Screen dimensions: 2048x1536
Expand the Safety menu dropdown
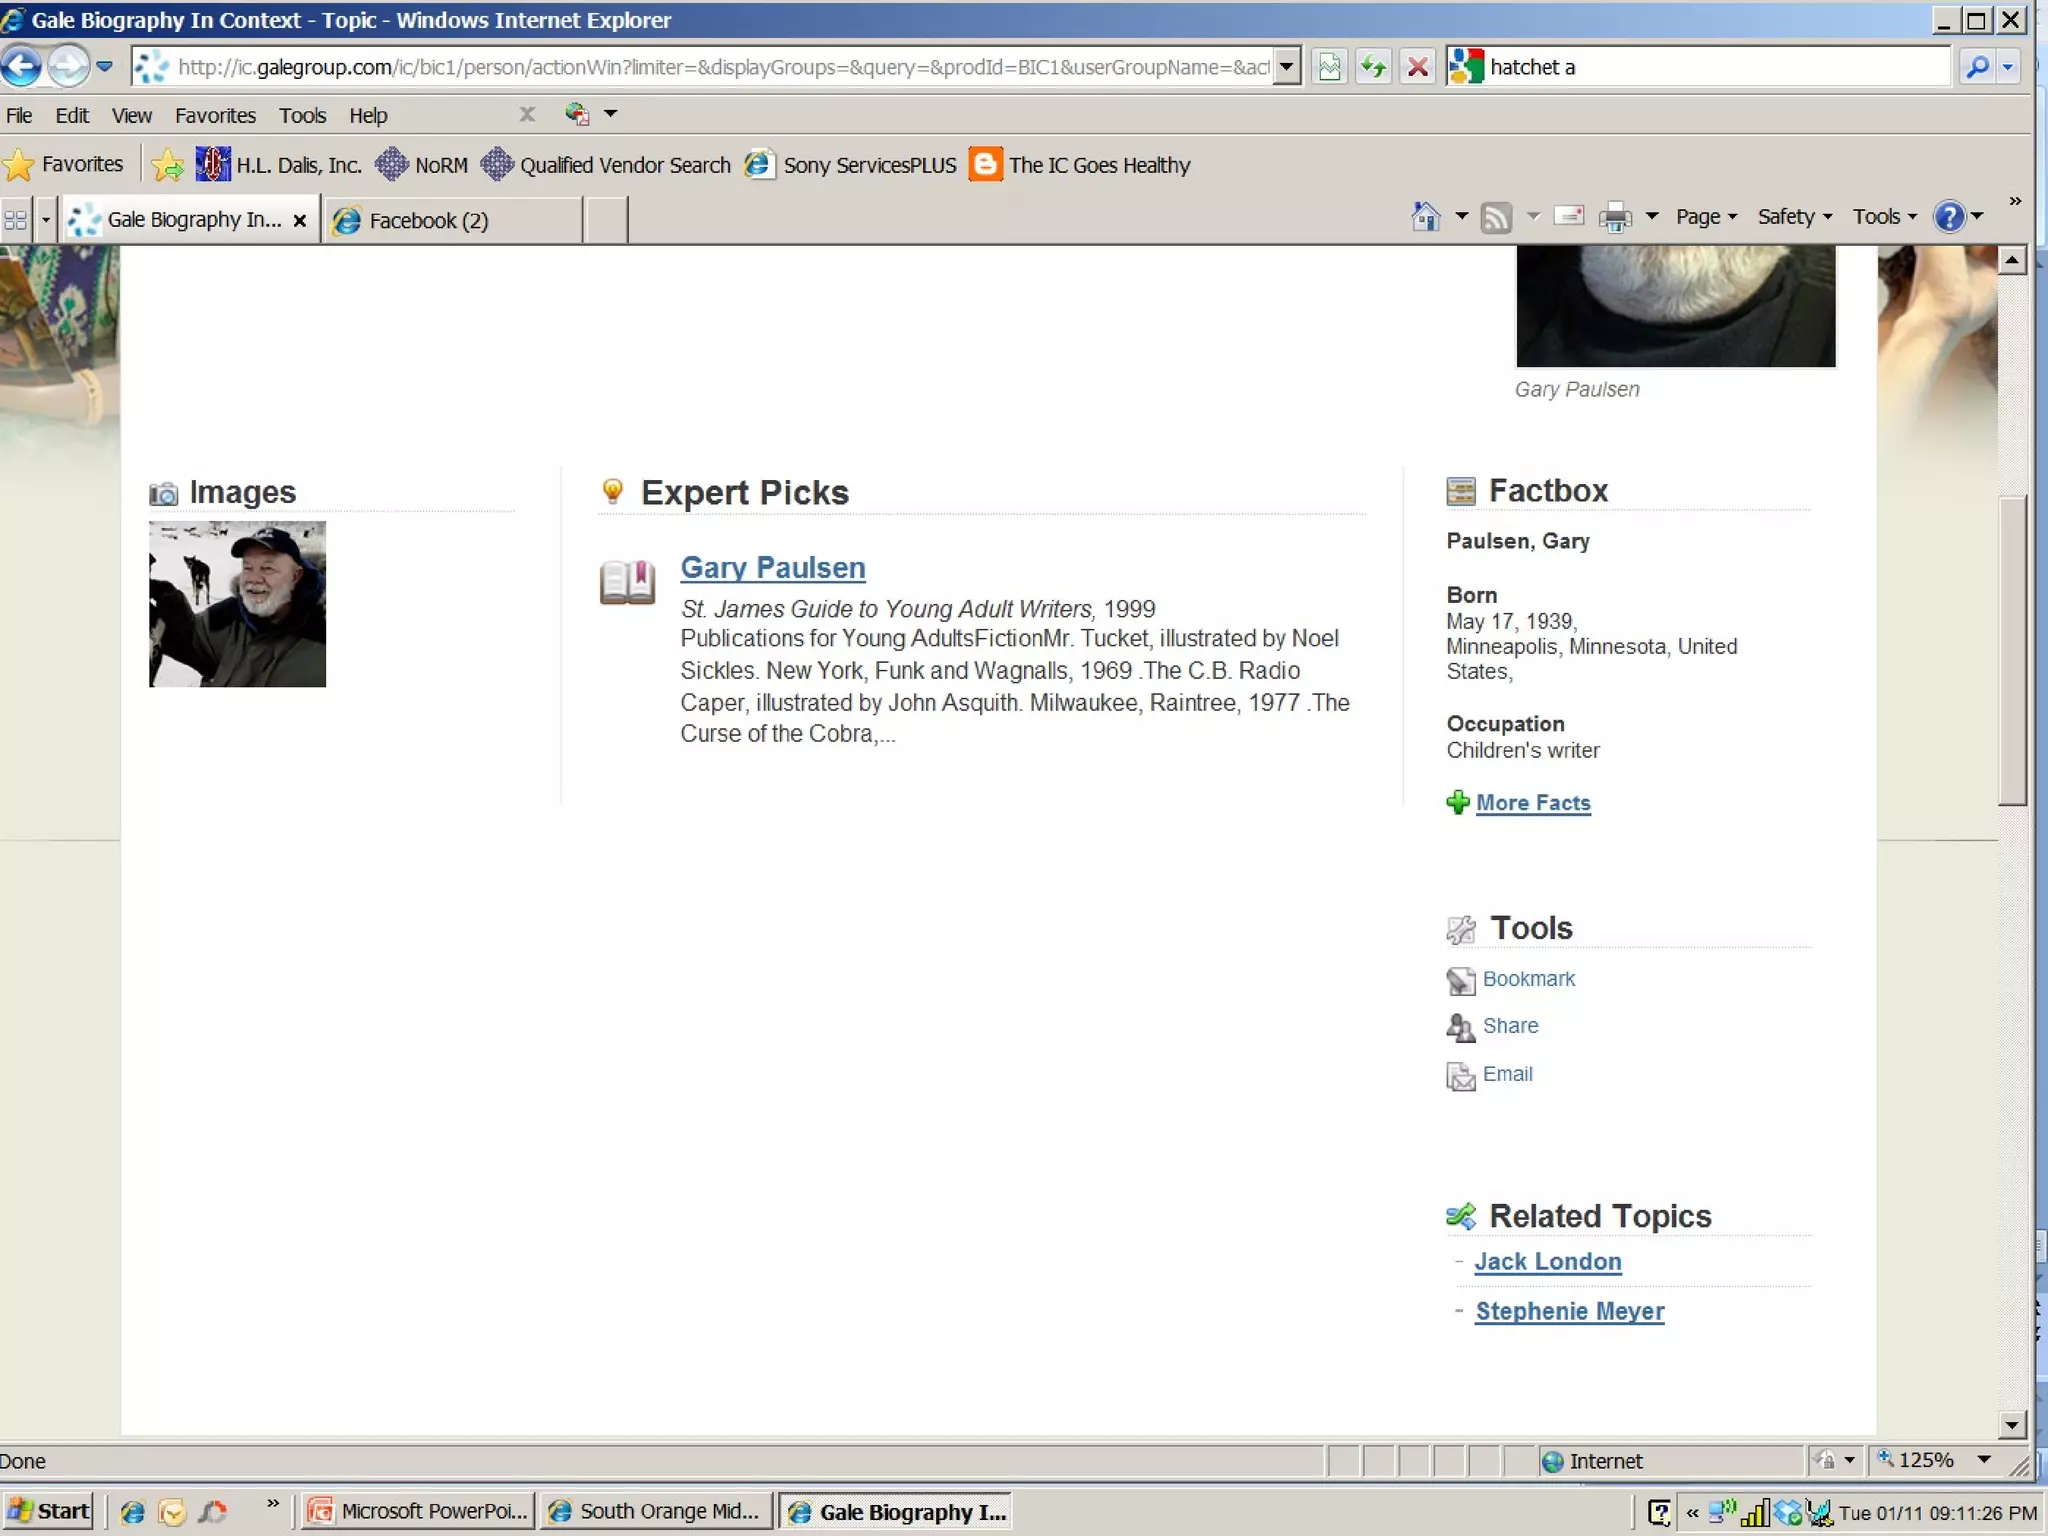tap(1794, 217)
